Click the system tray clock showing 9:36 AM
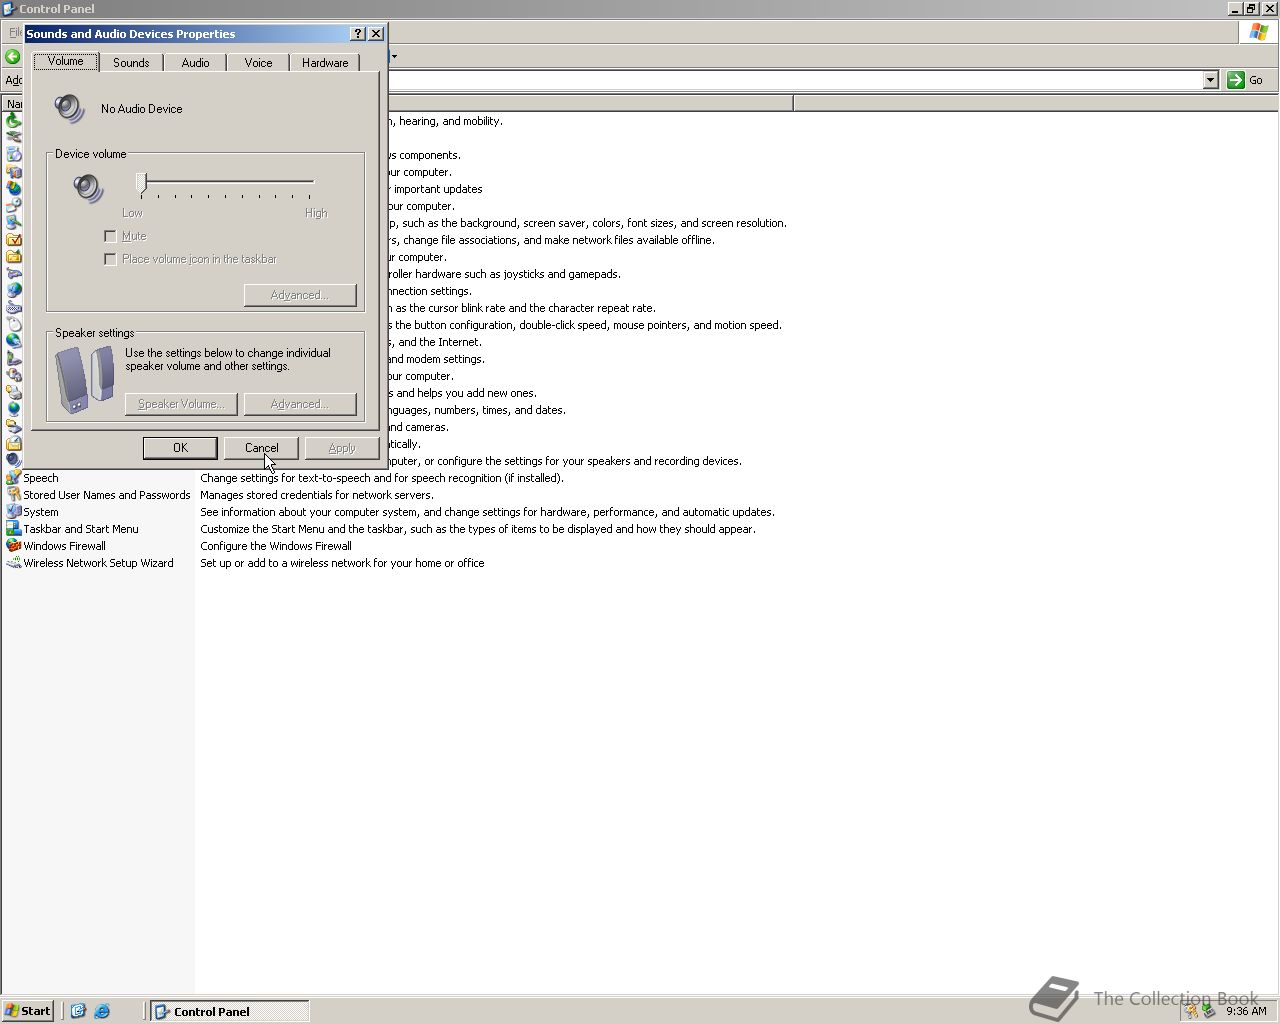This screenshot has height=1024, width=1280. pos(1246,1011)
